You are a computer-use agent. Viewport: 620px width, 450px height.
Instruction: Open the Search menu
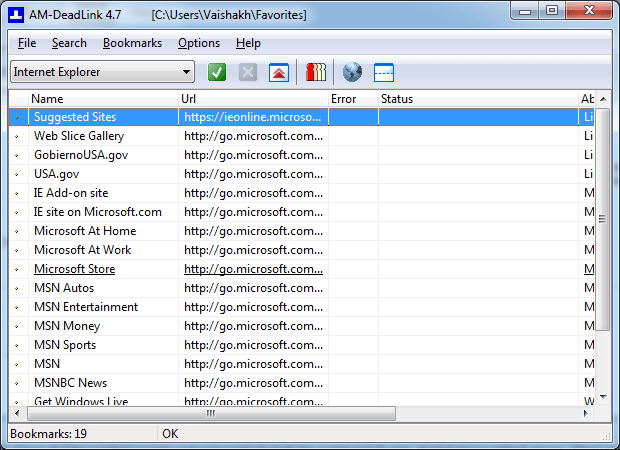tap(69, 43)
